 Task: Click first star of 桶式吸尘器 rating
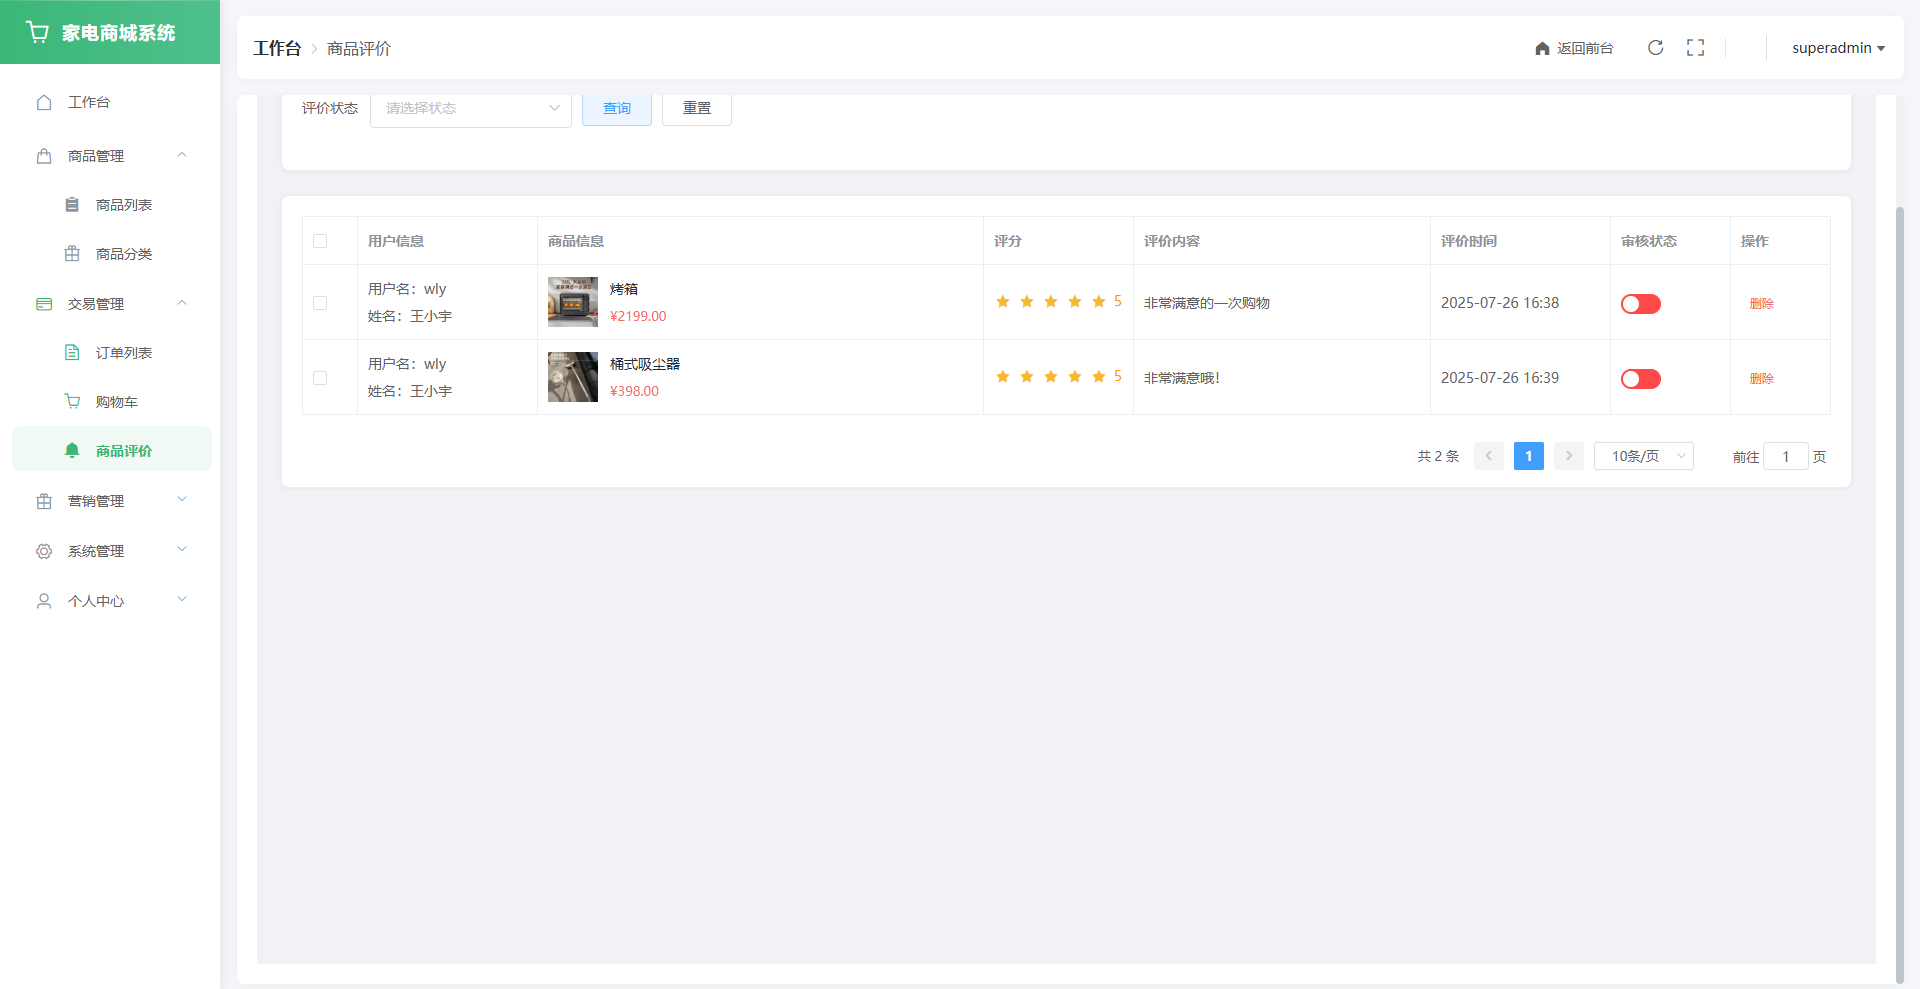(x=1002, y=377)
